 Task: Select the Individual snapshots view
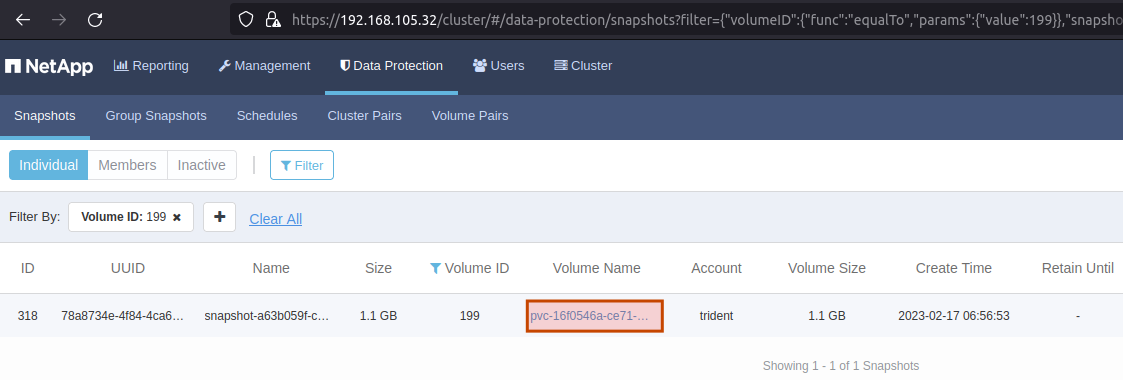pyautogui.click(x=49, y=165)
